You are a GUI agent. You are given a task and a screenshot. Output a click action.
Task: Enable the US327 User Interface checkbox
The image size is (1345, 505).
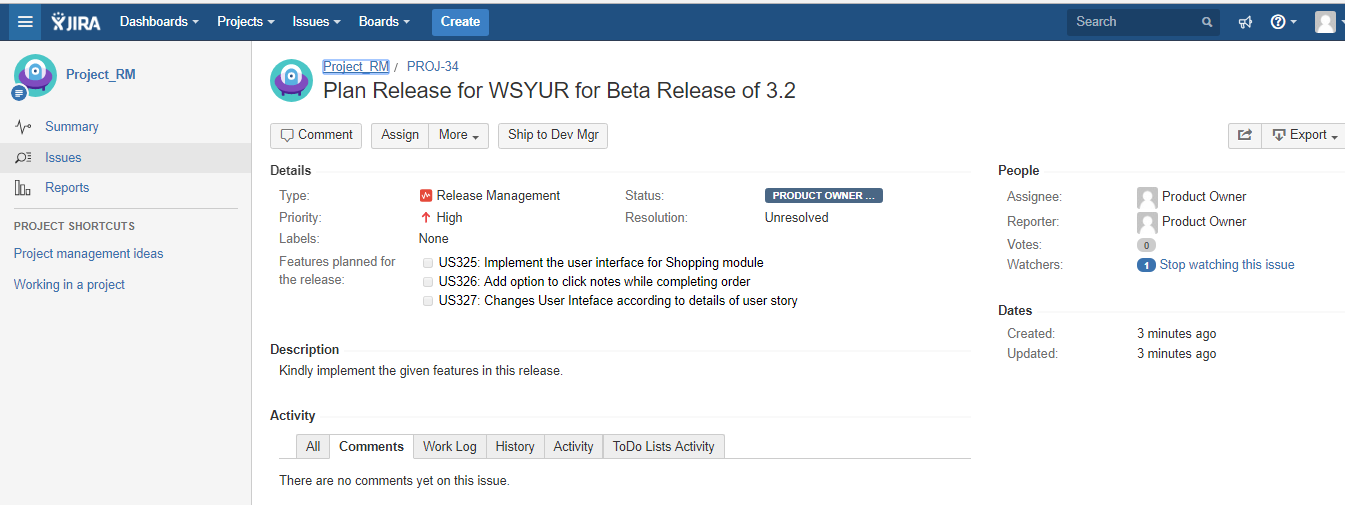428,301
